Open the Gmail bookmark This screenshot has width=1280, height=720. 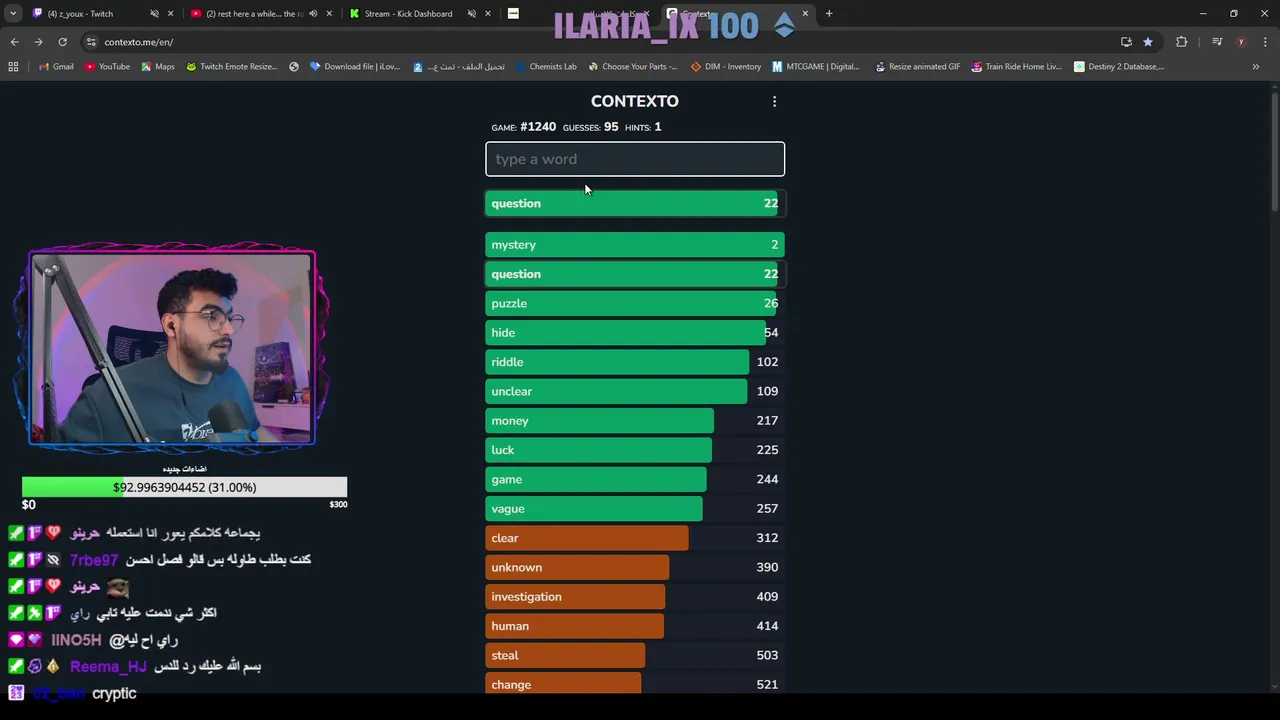[56, 67]
